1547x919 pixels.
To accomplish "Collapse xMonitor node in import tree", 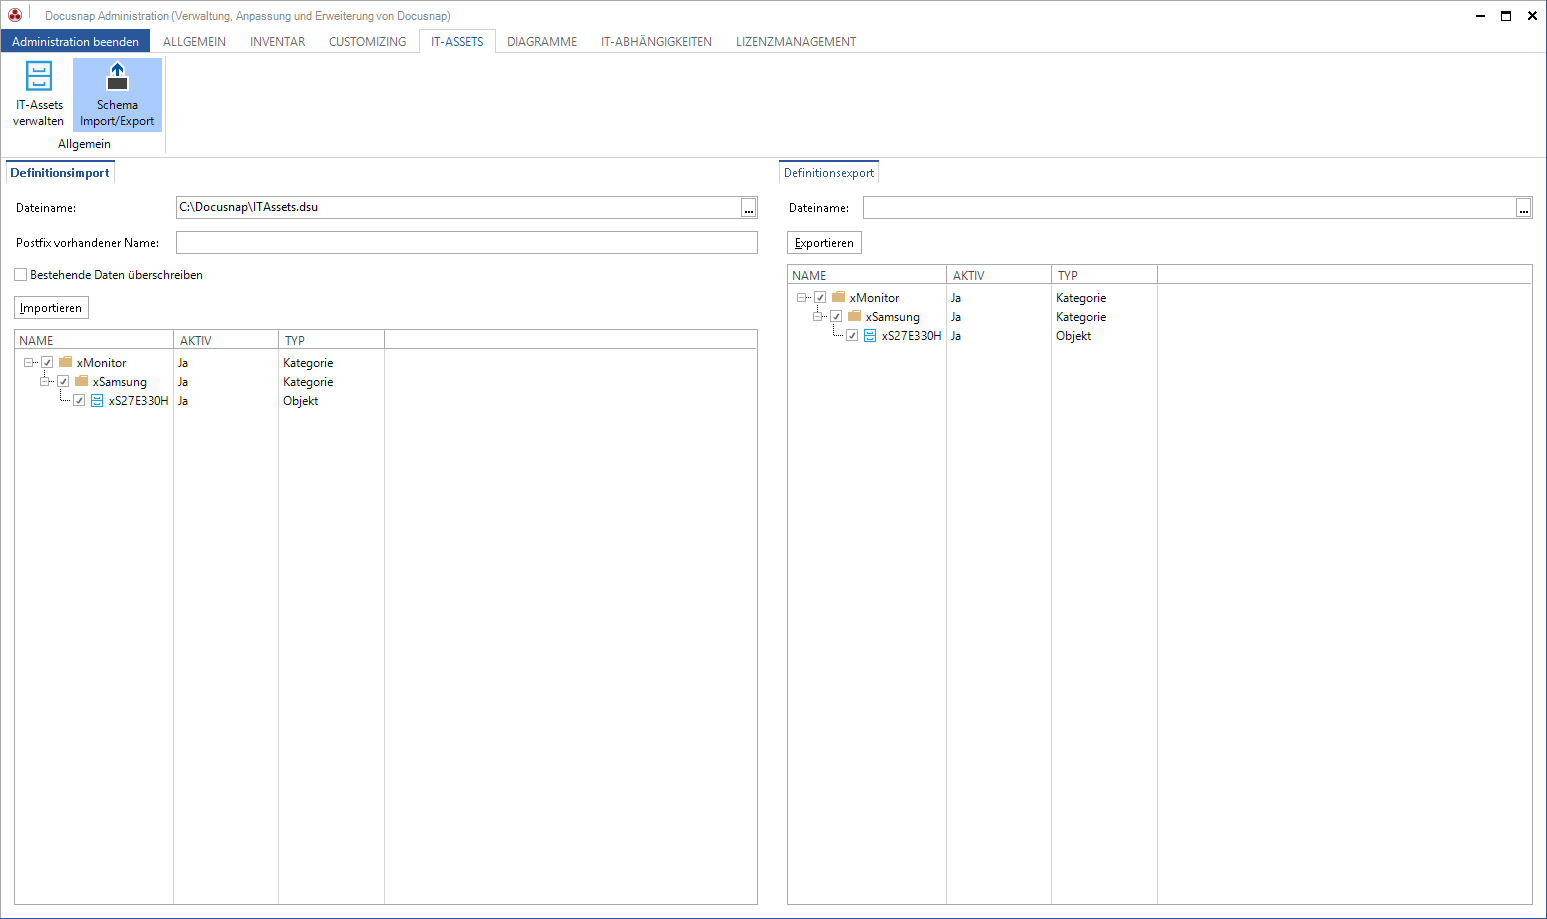I will [x=29, y=362].
